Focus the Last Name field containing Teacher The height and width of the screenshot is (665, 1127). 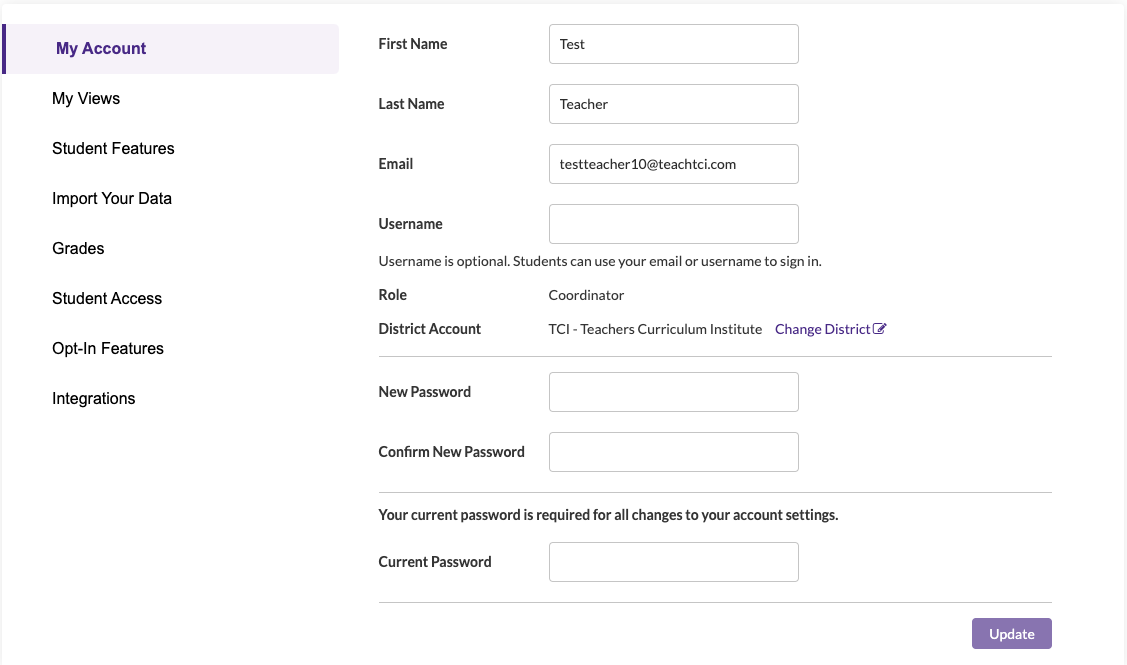(673, 104)
